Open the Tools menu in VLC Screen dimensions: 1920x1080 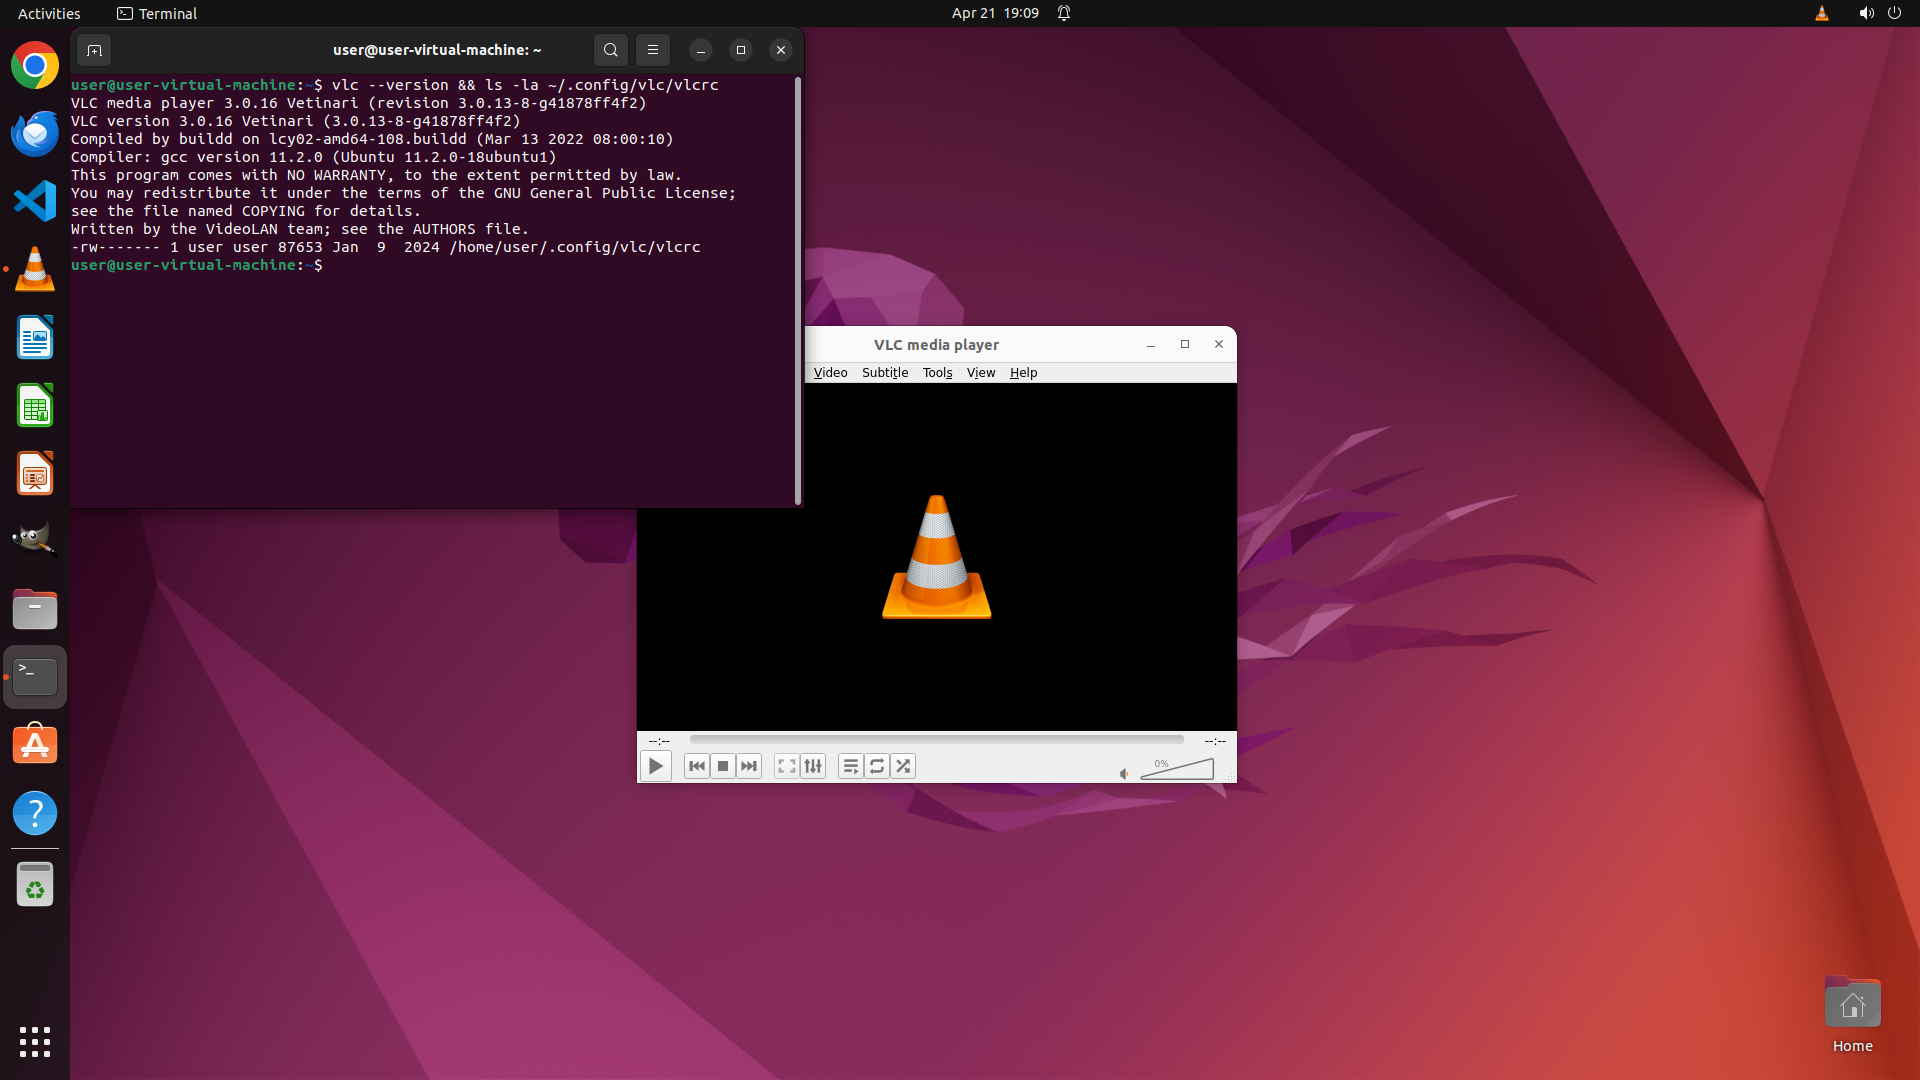(x=937, y=372)
